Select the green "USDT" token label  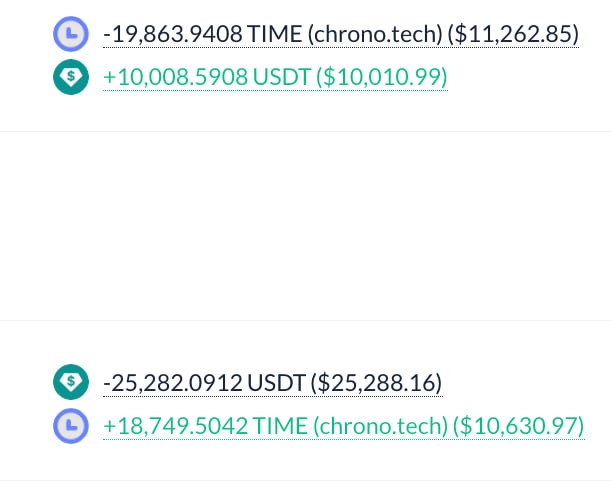click(x=281, y=77)
